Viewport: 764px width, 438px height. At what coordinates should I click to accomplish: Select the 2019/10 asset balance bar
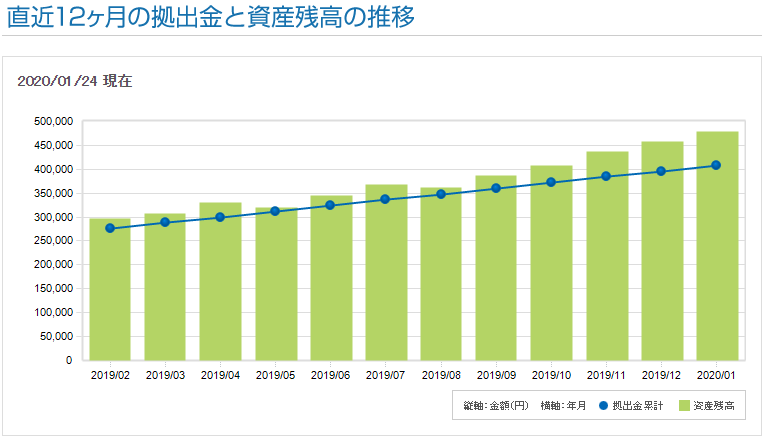point(552,263)
